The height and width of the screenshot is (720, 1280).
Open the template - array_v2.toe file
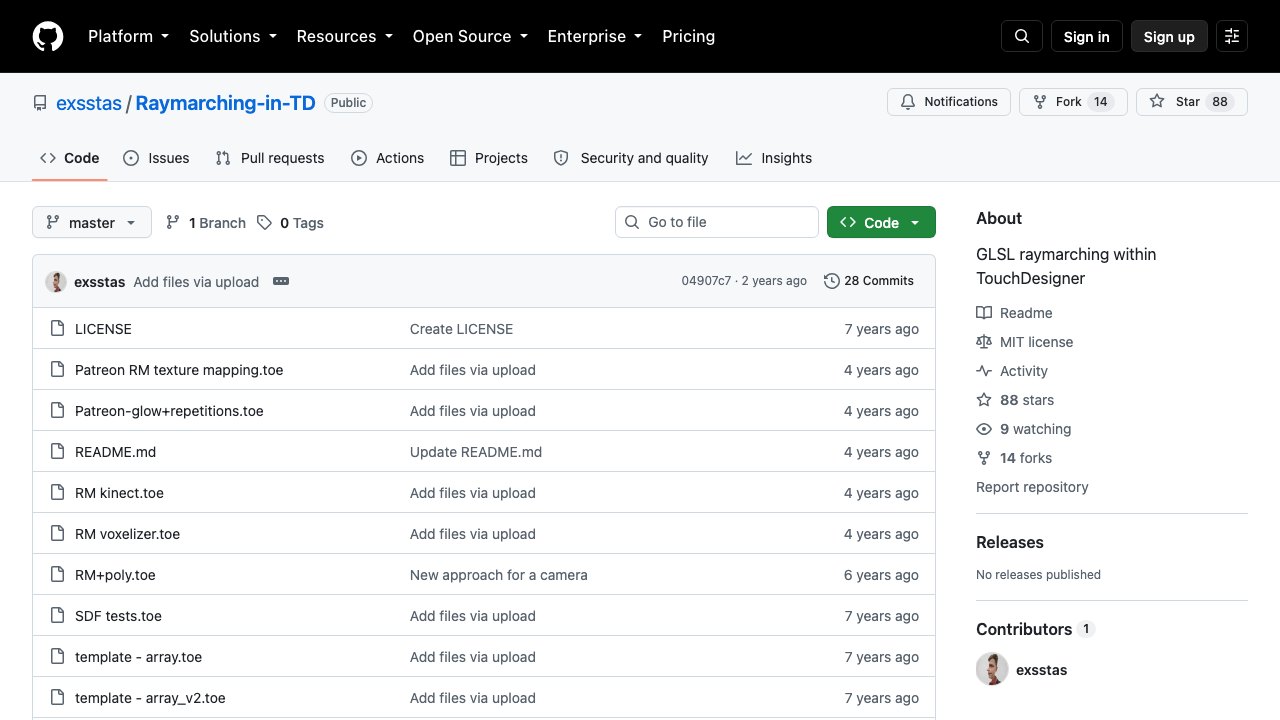pos(150,698)
